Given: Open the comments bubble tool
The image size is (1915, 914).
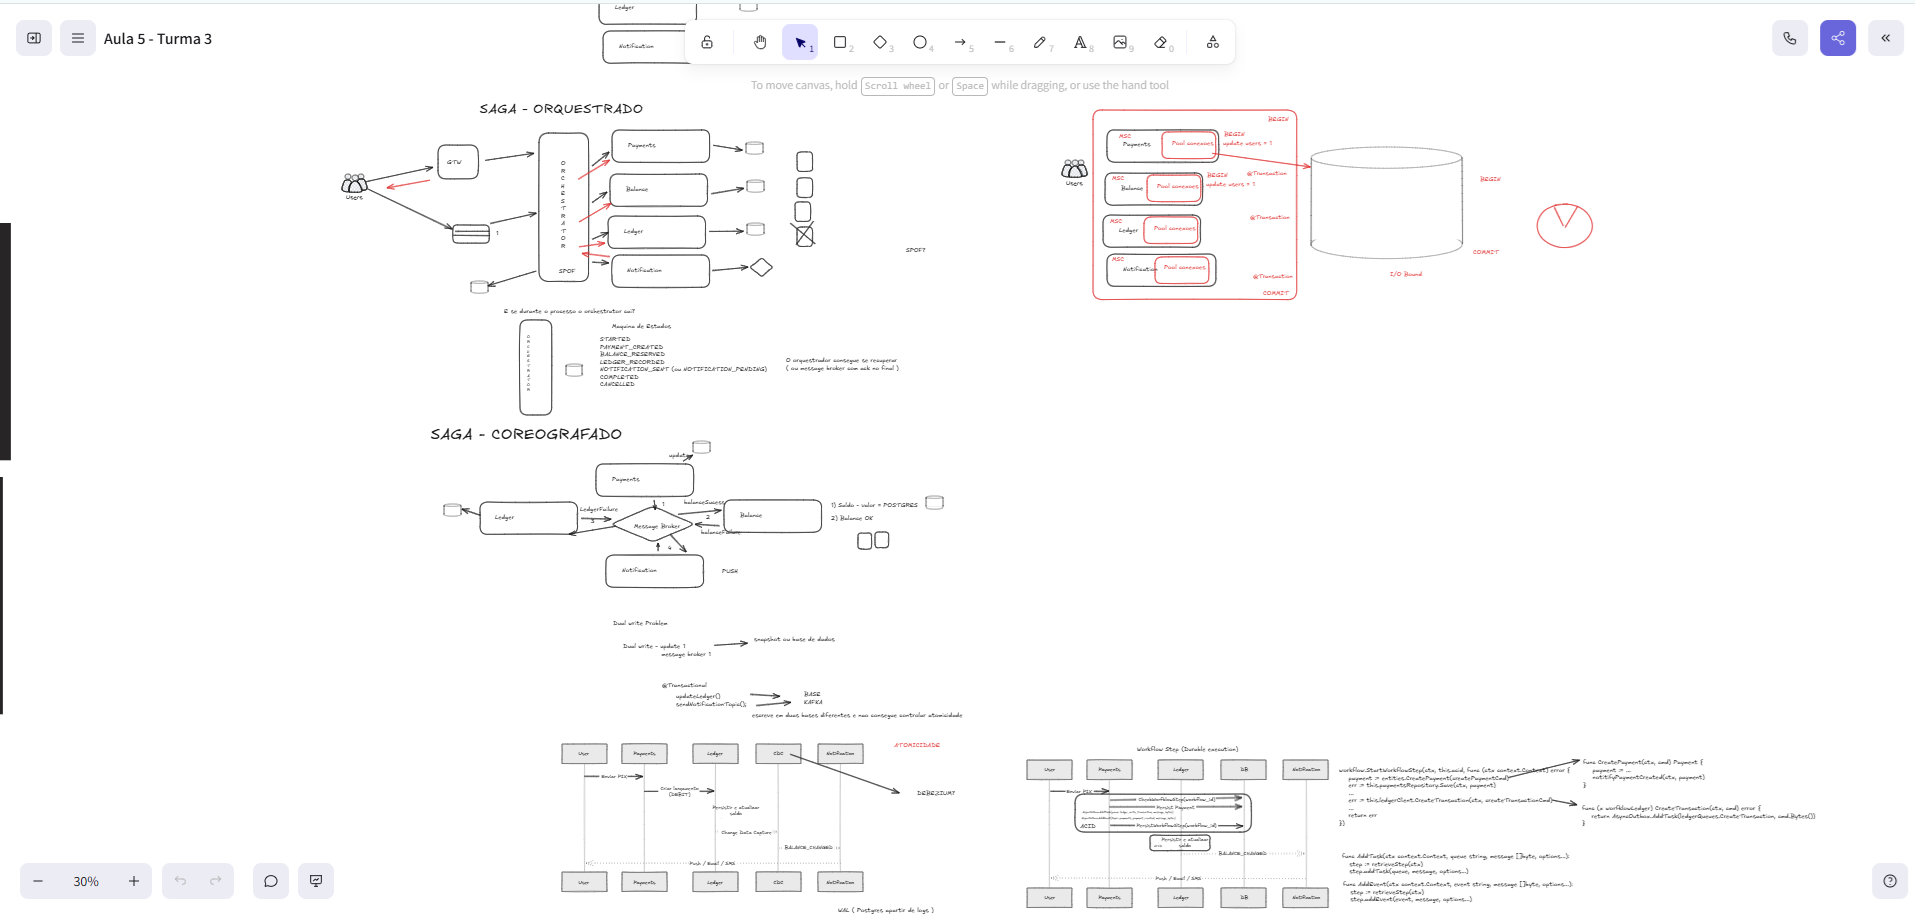Looking at the screenshot, I should (x=270, y=881).
